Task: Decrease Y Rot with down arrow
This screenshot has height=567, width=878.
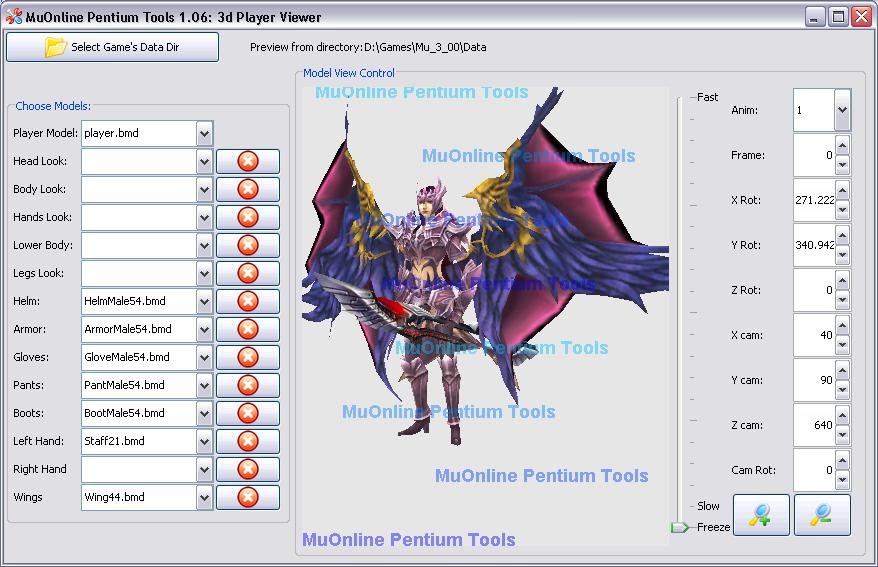Action: pos(842,255)
